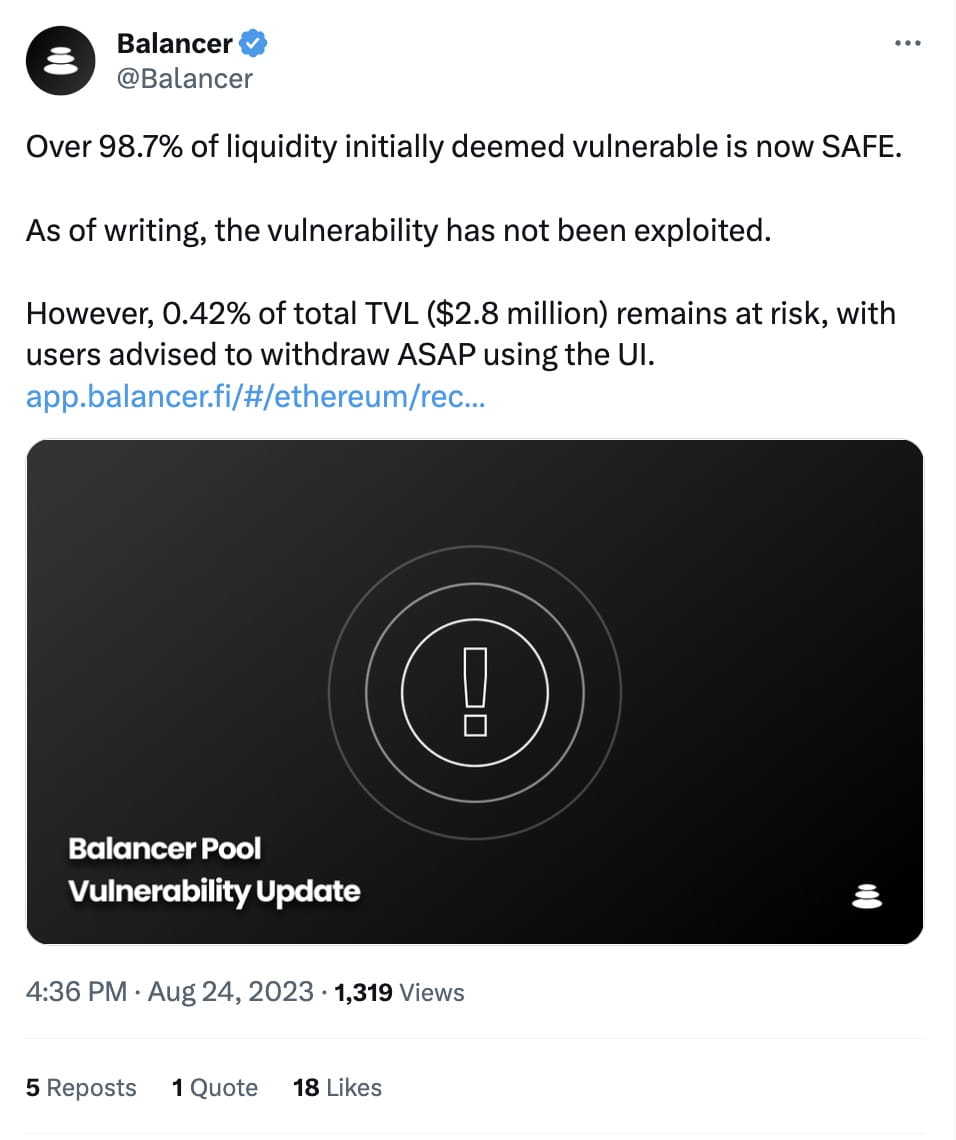Image resolution: width=956 pixels, height=1140 pixels.
Task: Select the bold Balancer display name
Action: [x=176, y=43]
